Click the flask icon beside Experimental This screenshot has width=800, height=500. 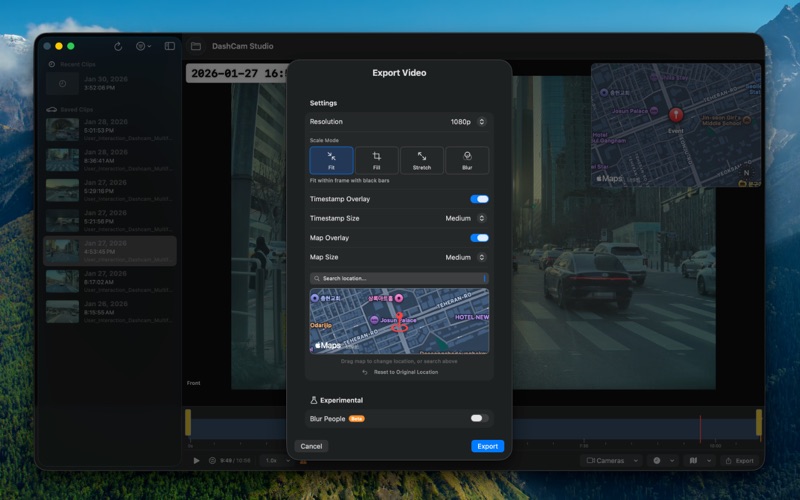point(314,401)
